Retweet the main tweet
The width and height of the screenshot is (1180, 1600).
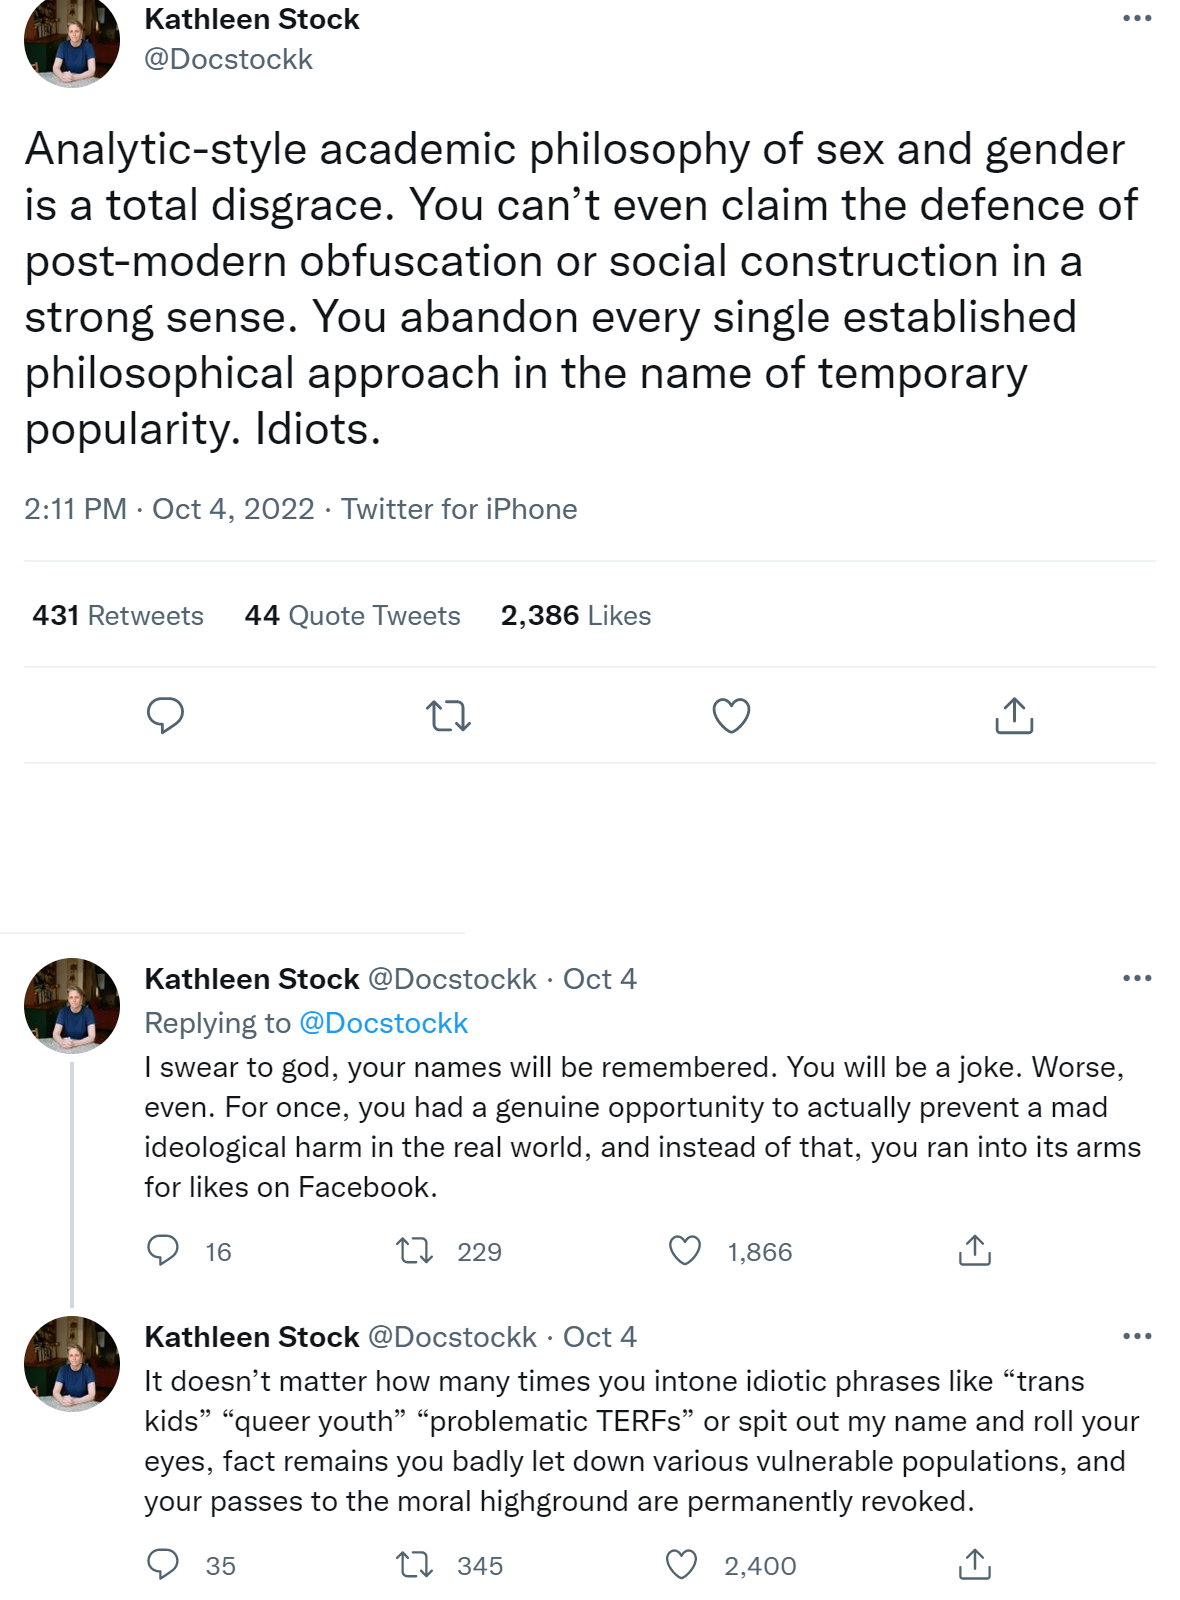point(448,716)
